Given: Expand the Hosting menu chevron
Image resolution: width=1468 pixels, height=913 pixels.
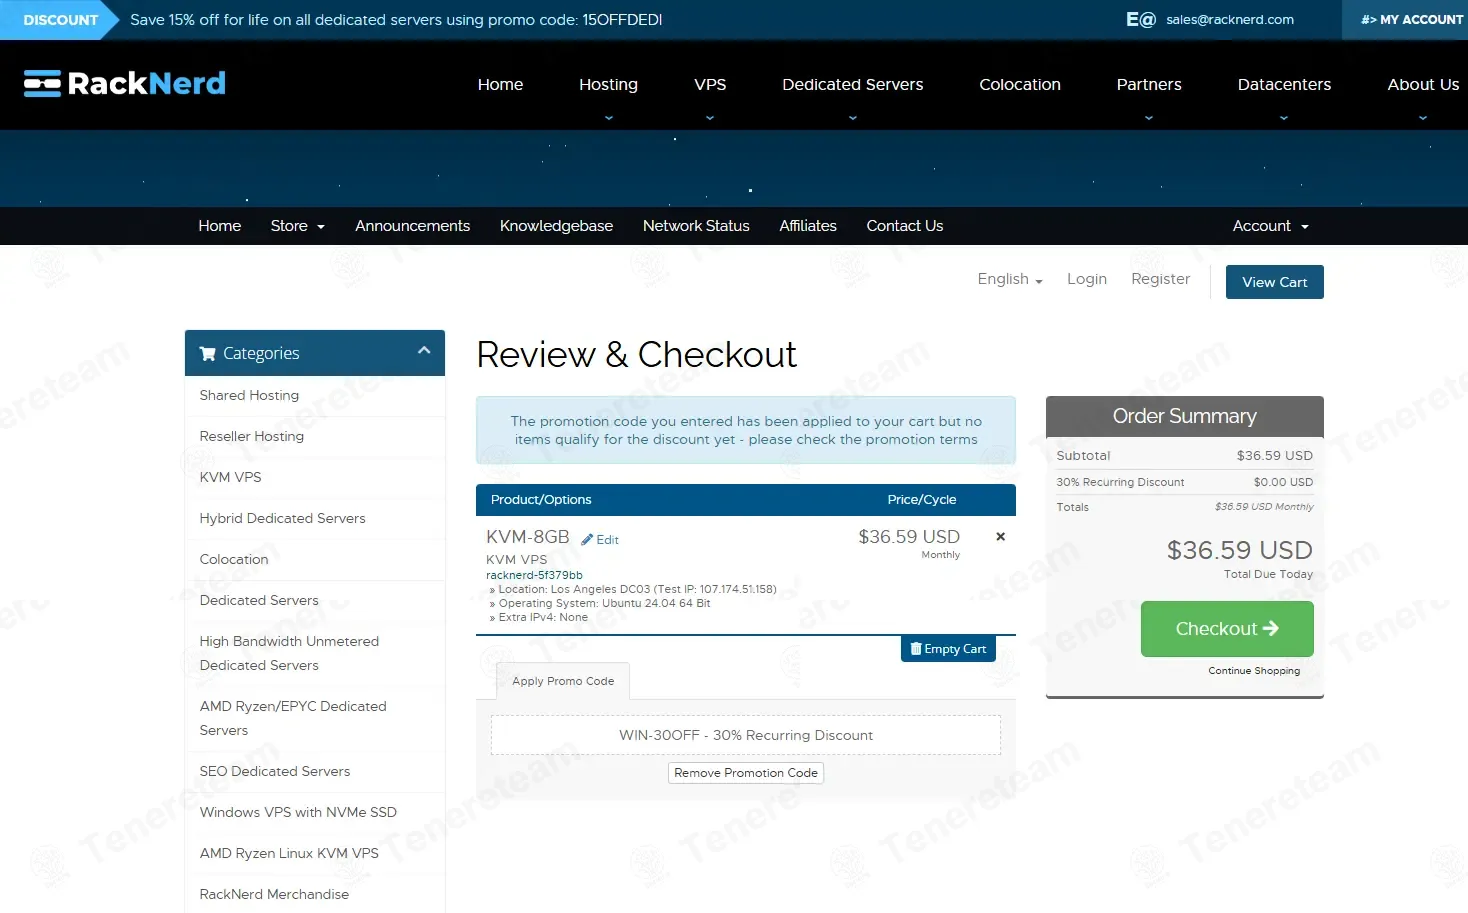Looking at the screenshot, I should (x=608, y=118).
